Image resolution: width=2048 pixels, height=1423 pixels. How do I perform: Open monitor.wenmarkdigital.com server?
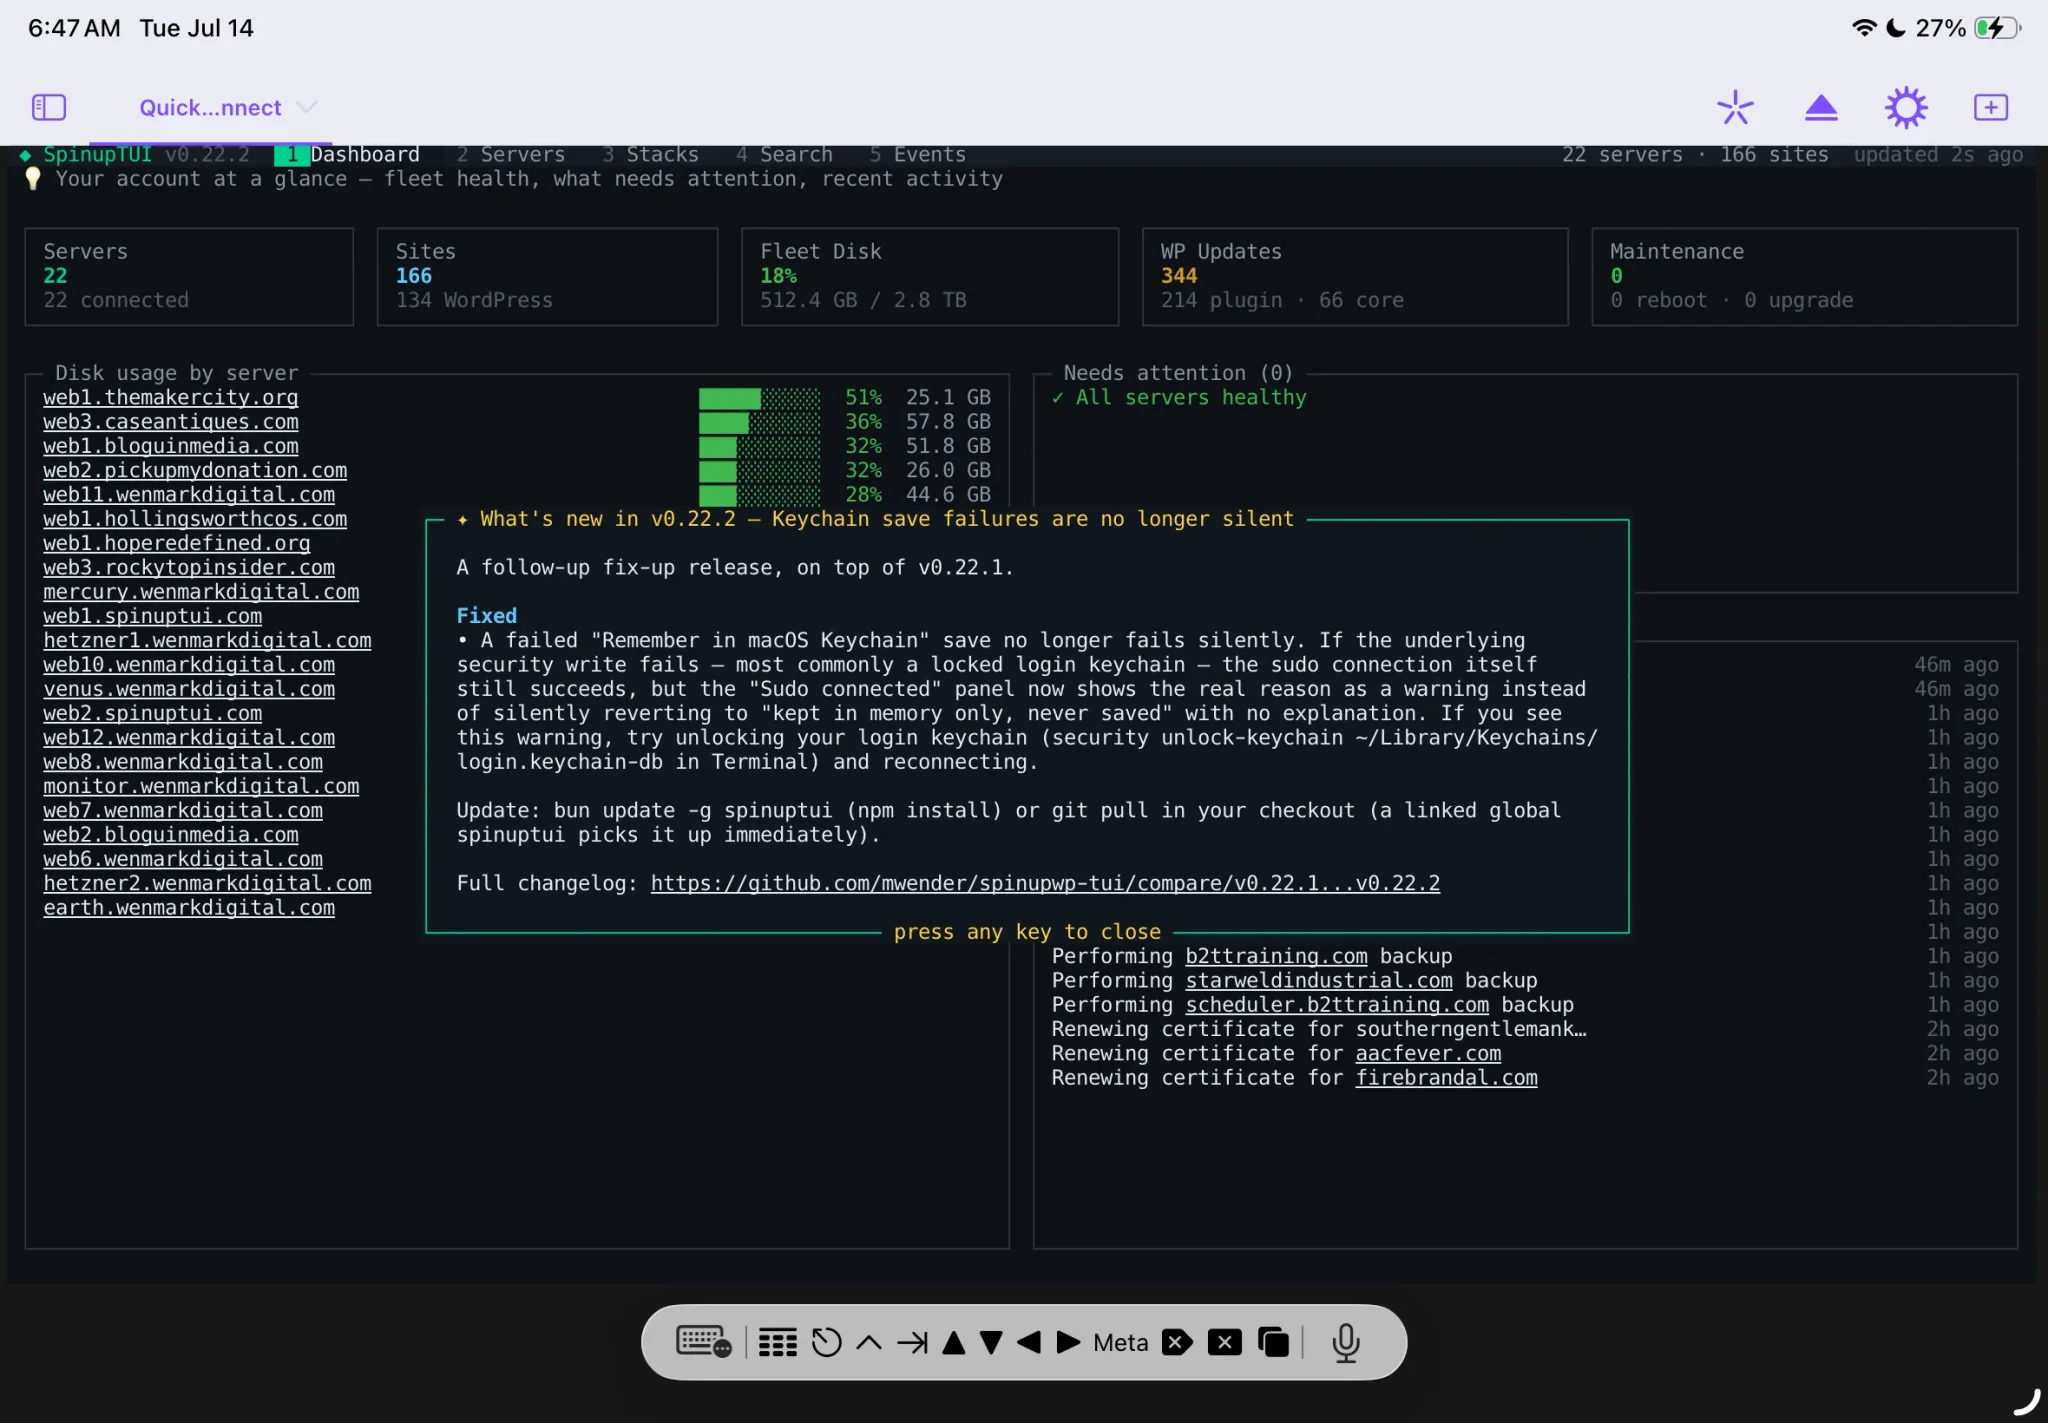coord(201,786)
